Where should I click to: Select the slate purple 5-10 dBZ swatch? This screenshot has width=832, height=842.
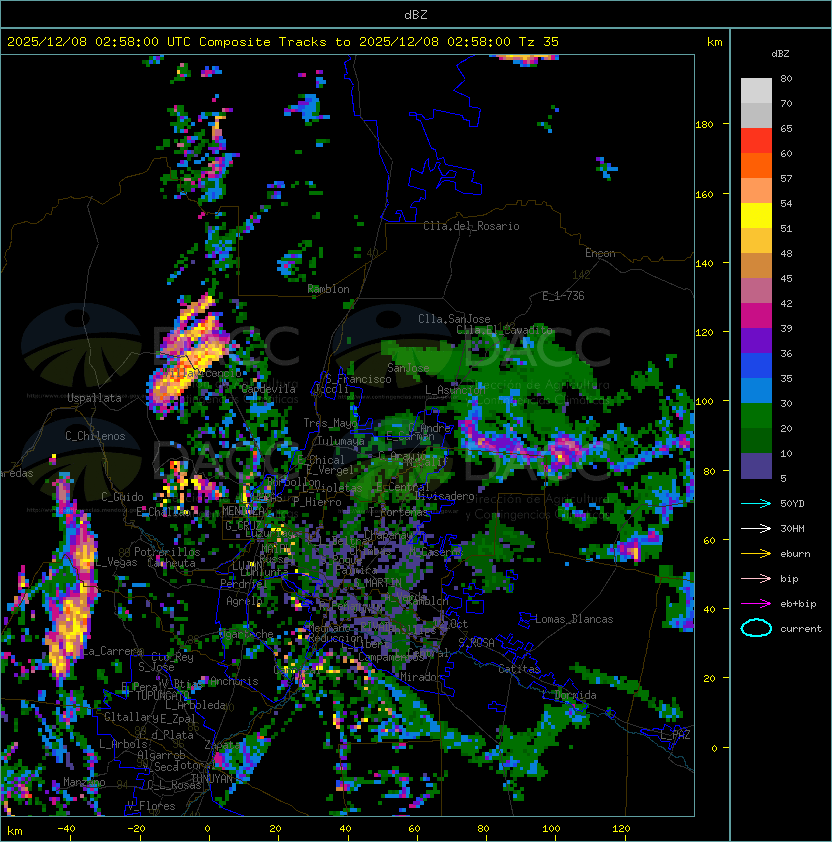point(756,466)
